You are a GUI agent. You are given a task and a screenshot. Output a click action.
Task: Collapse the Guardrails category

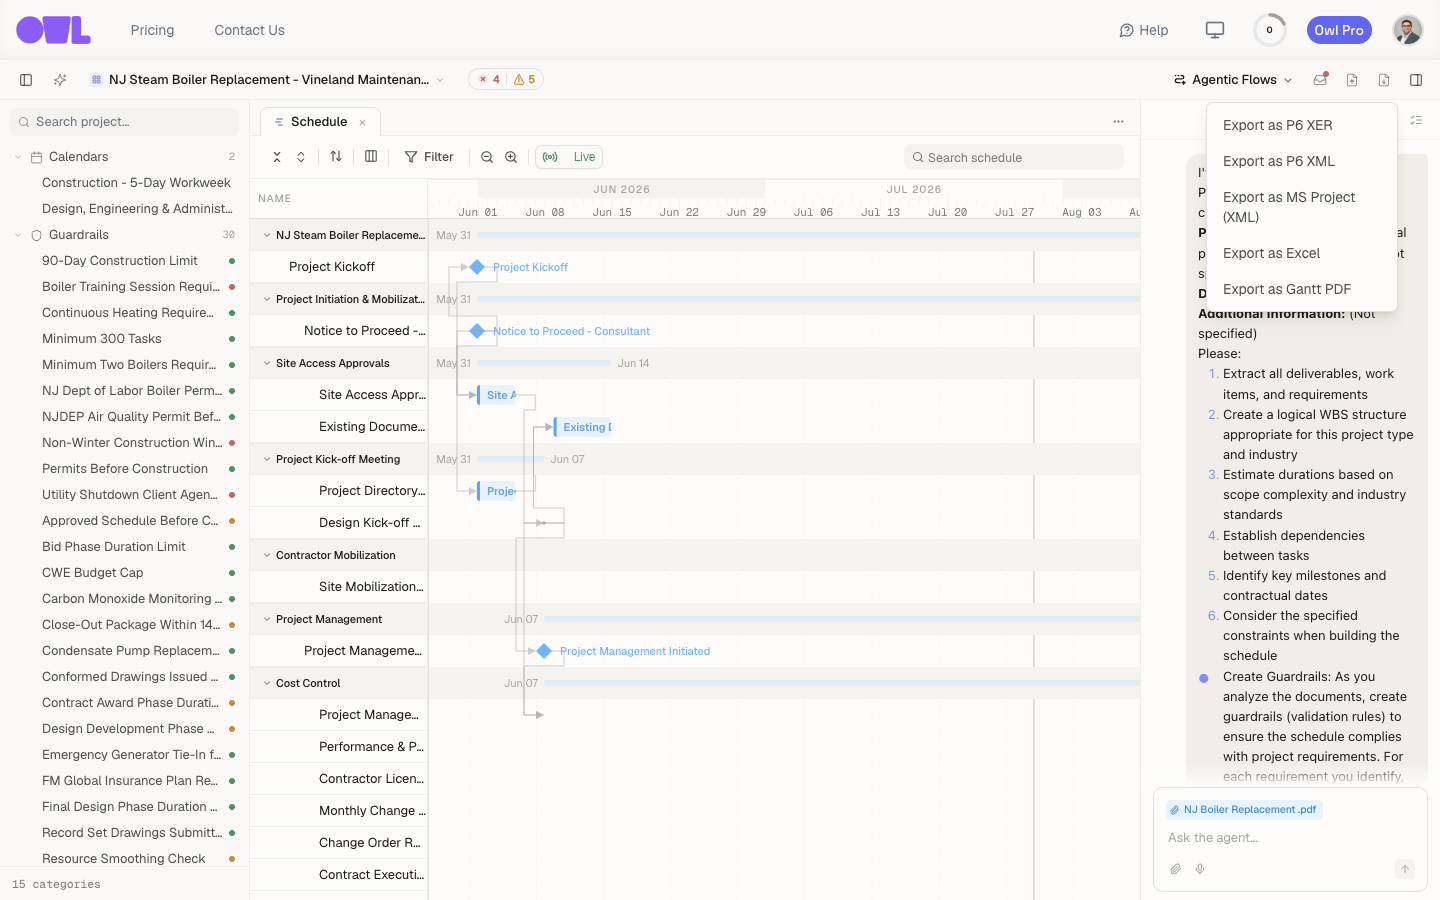pos(18,235)
